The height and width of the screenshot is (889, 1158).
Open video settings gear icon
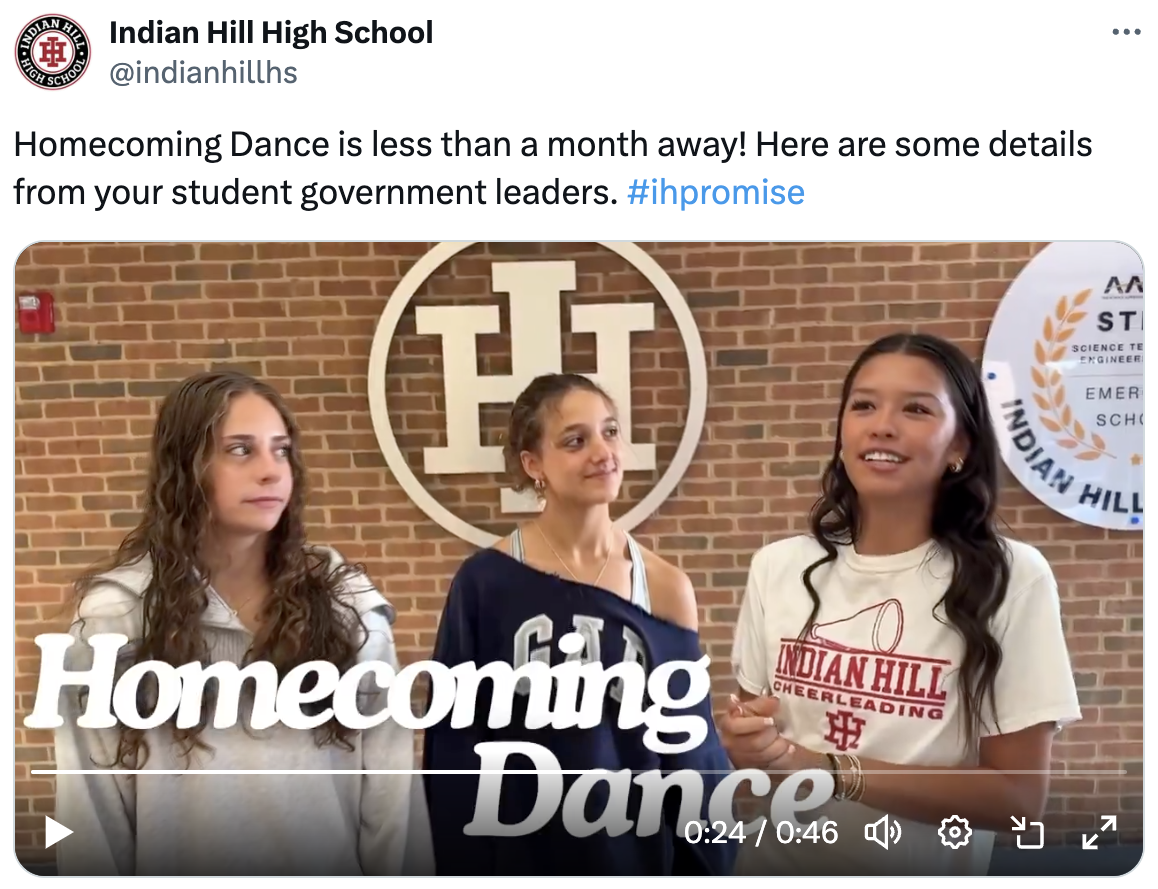(x=954, y=833)
